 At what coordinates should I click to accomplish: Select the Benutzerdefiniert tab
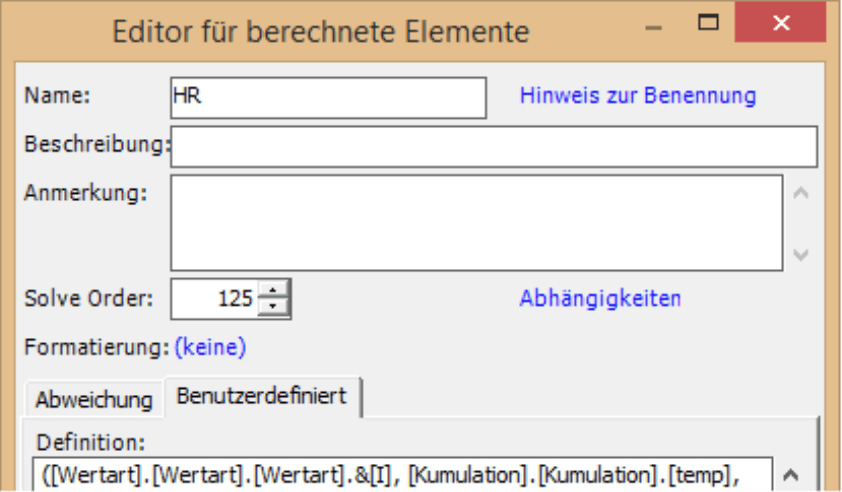click(x=262, y=396)
